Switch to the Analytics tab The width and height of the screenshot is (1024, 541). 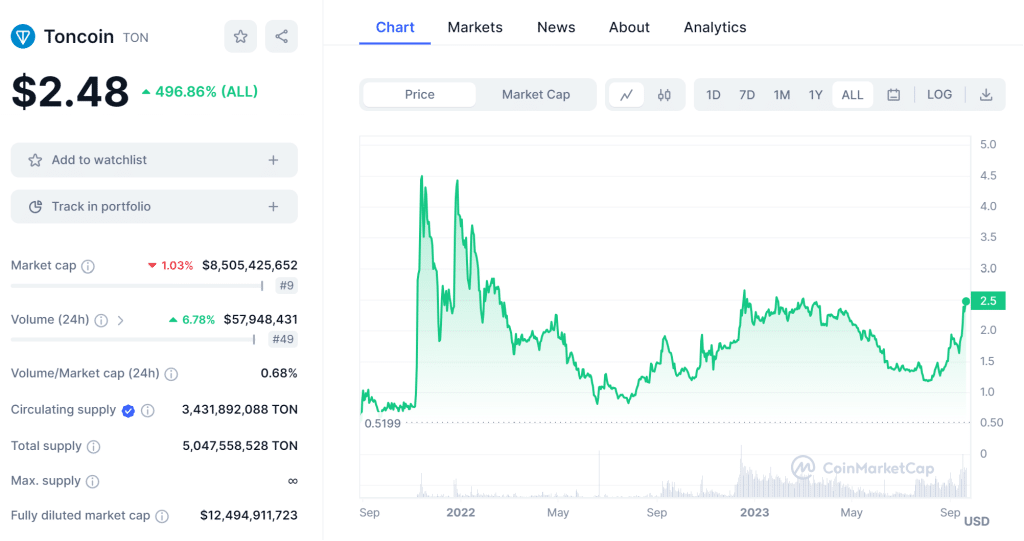pyautogui.click(x=714, y=27)
